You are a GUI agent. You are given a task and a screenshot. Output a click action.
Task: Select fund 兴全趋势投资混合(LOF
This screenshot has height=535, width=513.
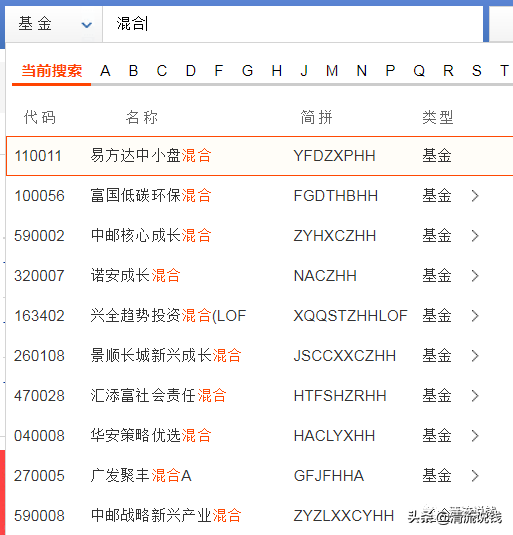[x=168, y=316]
